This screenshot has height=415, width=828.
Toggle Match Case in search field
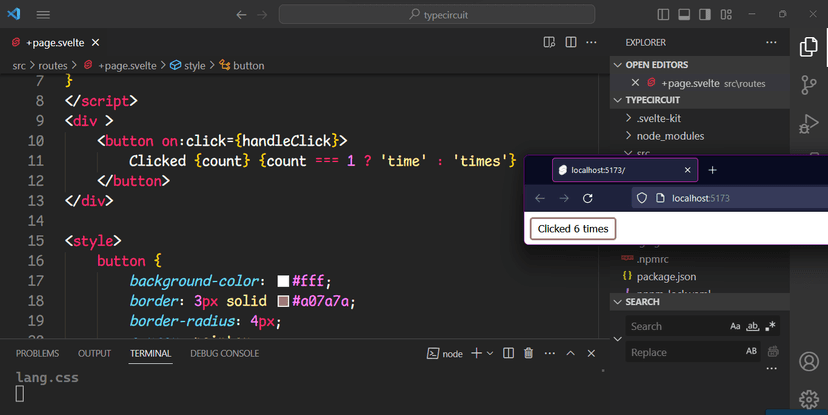pyautogui.click(x=736, y=326)
